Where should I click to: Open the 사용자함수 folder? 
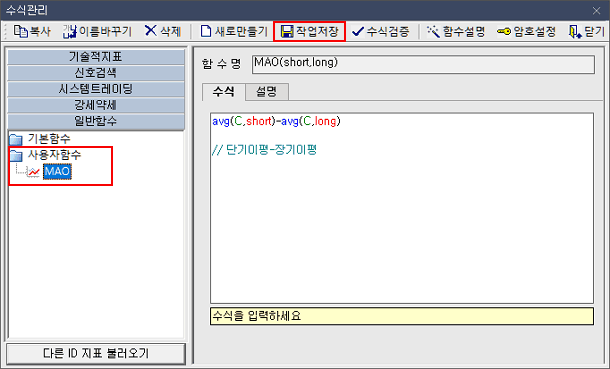coord(46,155)
